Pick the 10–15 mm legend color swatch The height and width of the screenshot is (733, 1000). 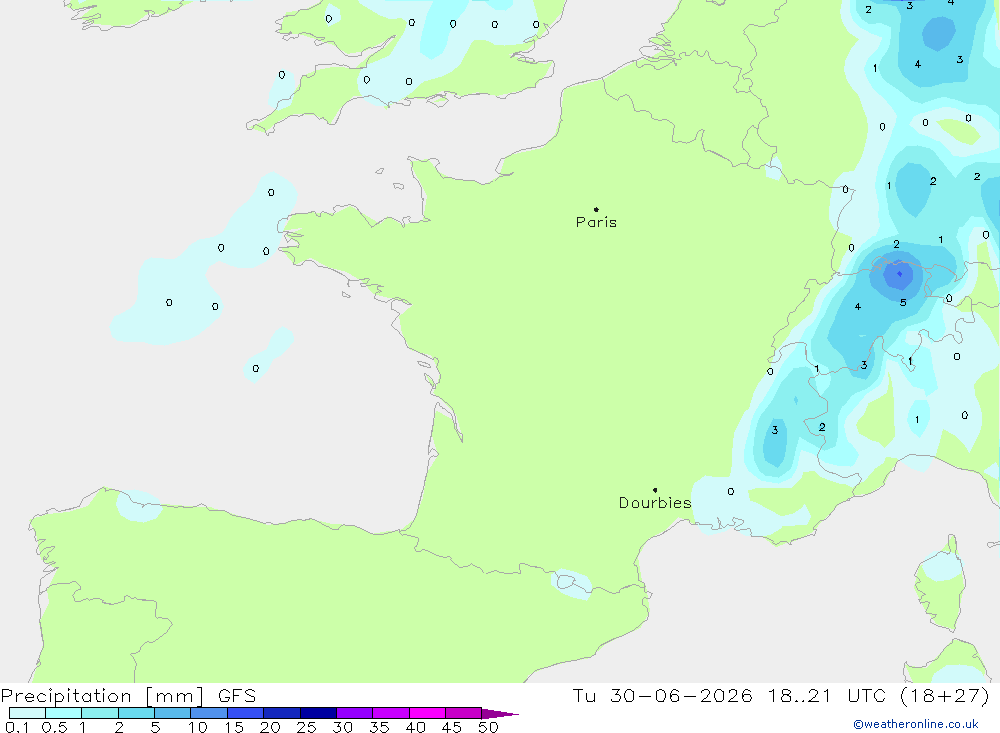(209, 713)
